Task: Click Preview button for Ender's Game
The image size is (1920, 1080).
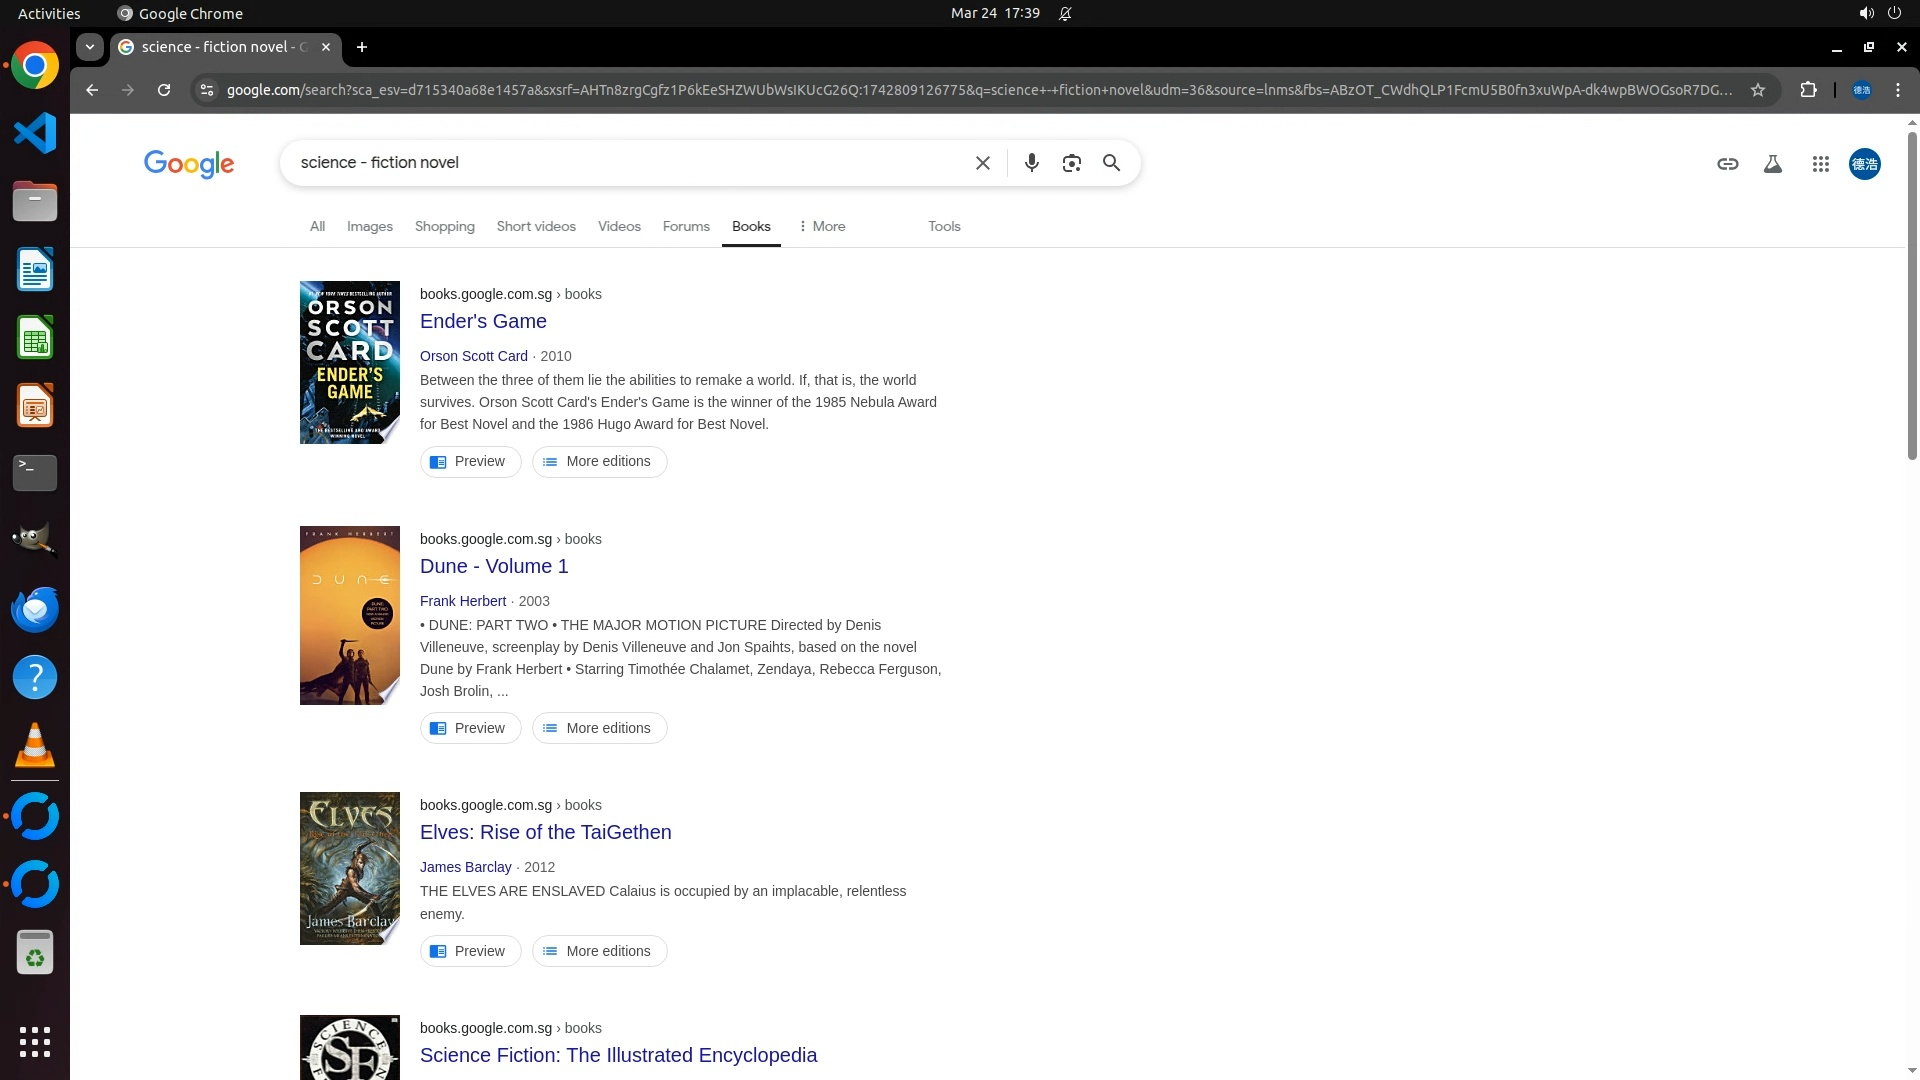Action: click(x=470, y=461)
